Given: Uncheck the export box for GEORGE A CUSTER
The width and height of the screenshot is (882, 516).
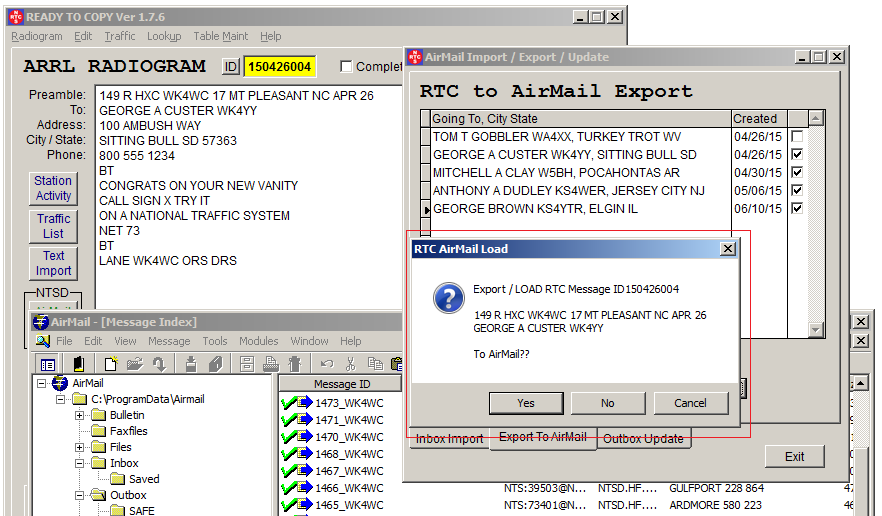Looking at the screenshot, I should [796, 155].
